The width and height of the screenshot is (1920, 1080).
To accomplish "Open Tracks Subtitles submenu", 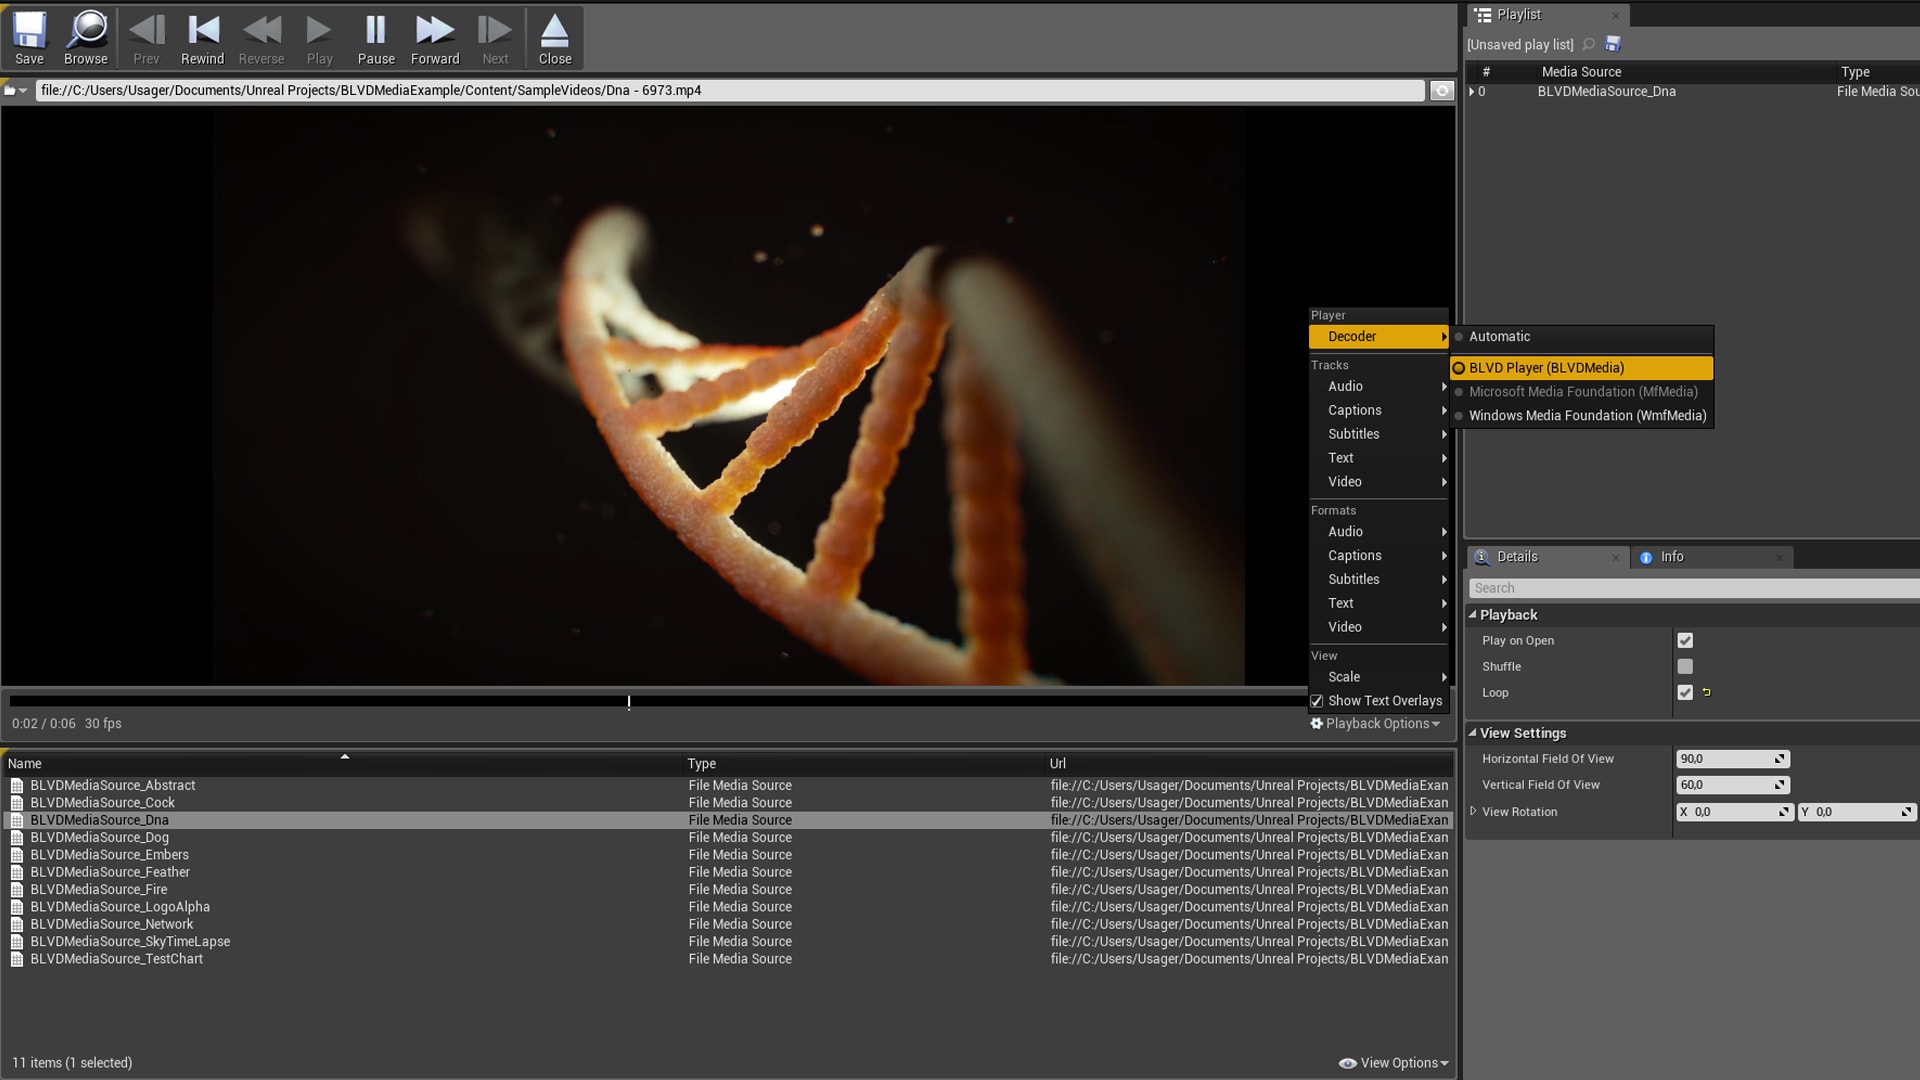I will [x=1378, y=434].
